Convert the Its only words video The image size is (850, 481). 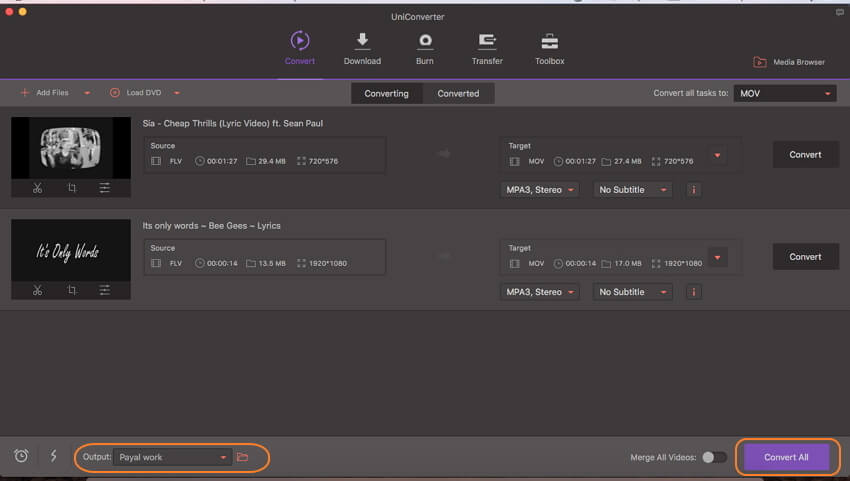pyautogui.click(x=805, y=256)
